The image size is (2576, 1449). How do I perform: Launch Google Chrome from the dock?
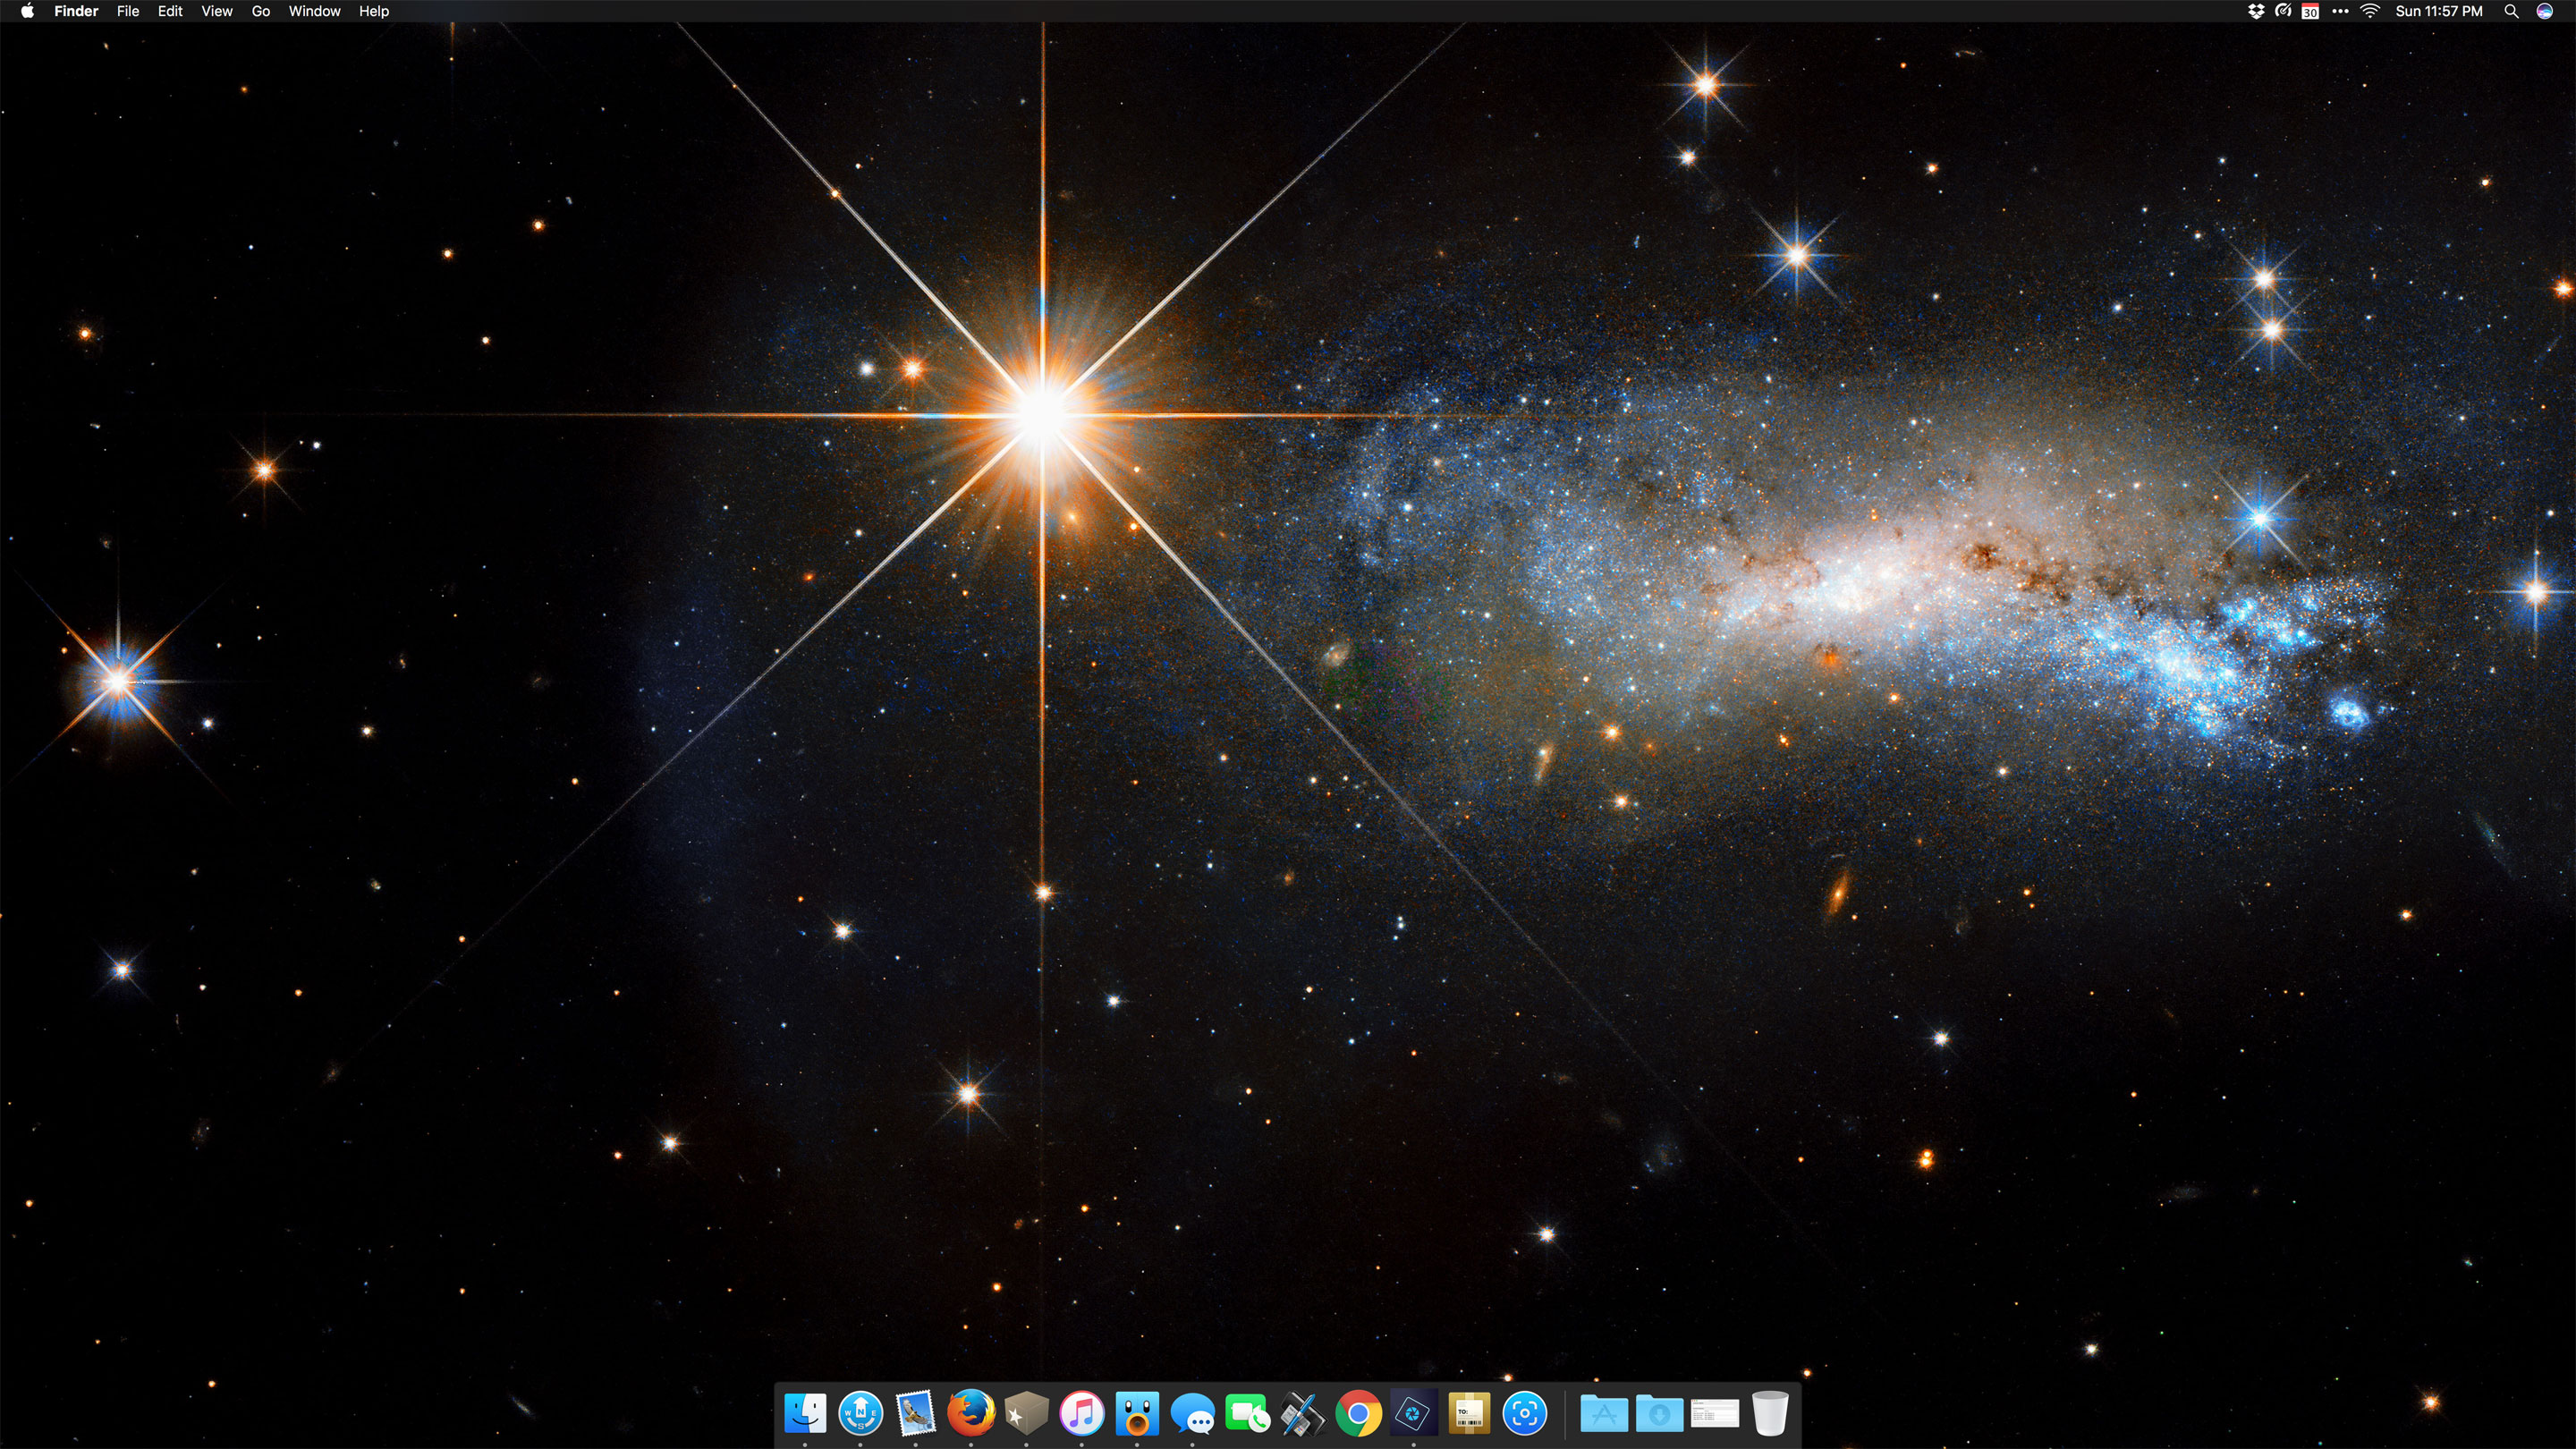(x=1358, y=1413)
